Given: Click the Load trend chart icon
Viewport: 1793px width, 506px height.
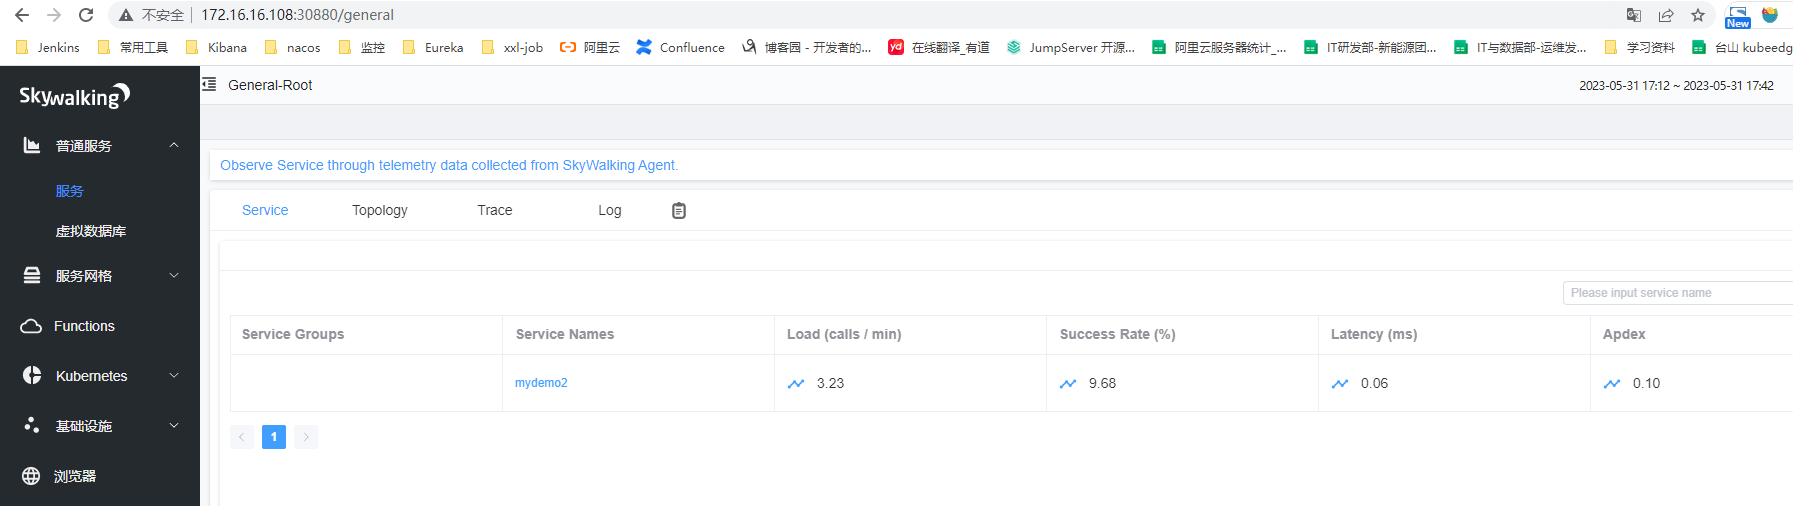Looking at the screenshot, I should coord(796,384).
